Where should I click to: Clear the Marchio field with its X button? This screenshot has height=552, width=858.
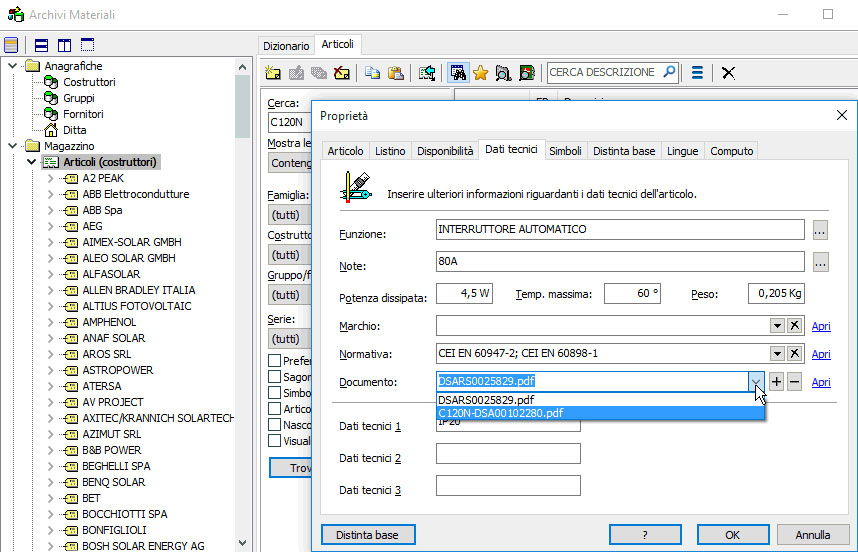(795, 326)
